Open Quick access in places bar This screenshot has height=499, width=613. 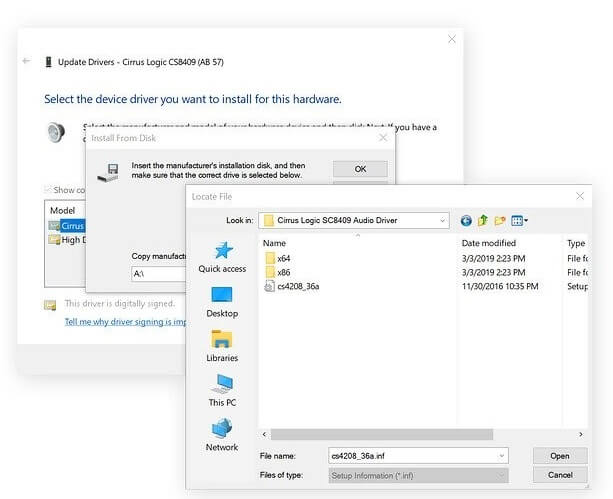click(x=222, y=257)
